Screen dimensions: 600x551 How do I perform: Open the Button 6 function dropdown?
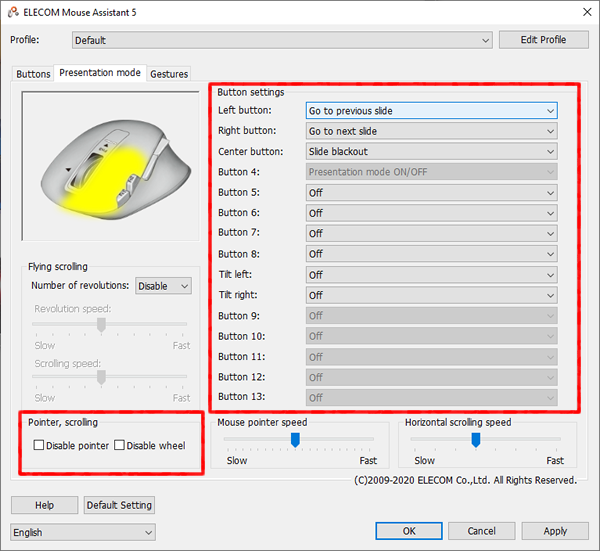(431, 213)
